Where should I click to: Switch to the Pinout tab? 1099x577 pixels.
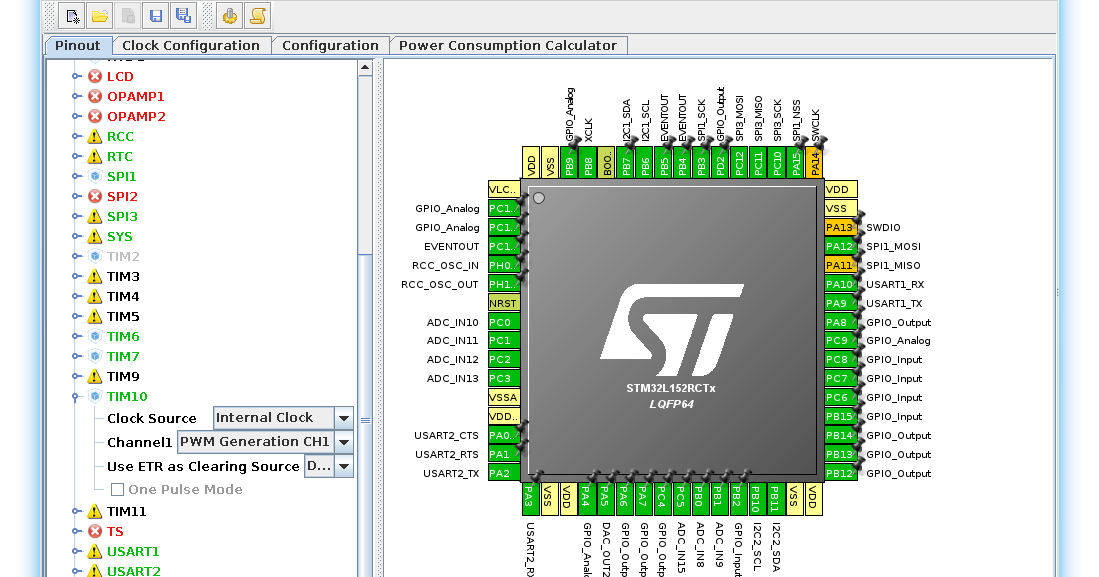(x=78, y=46)
